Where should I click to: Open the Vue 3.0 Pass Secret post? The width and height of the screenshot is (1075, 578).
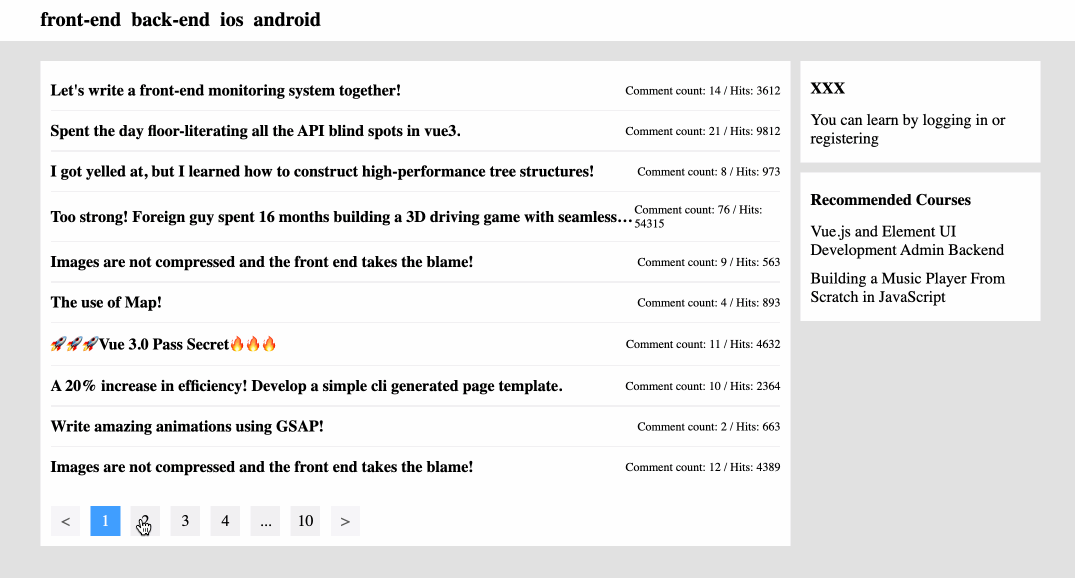[164, 345]
